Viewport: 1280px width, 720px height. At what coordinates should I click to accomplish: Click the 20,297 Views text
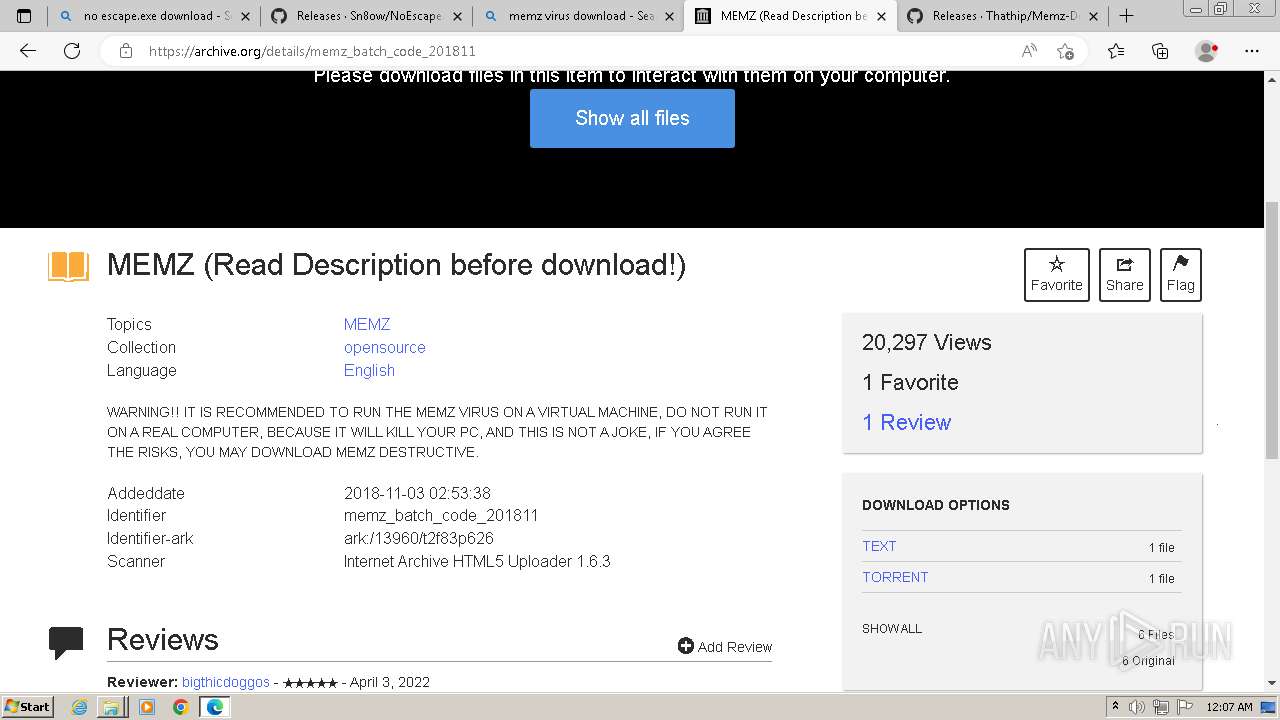pyautogui.click(x=927, y=342)
